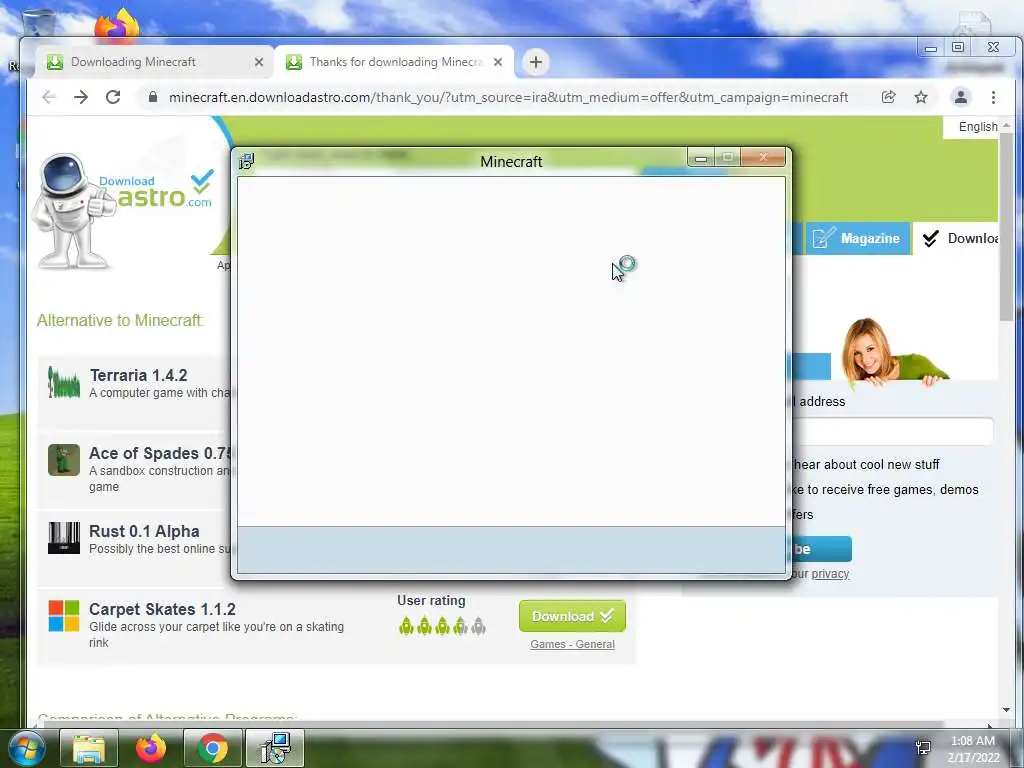
Task: Open the Firefox desktop shortcut
Action: (x=117, y=25)
